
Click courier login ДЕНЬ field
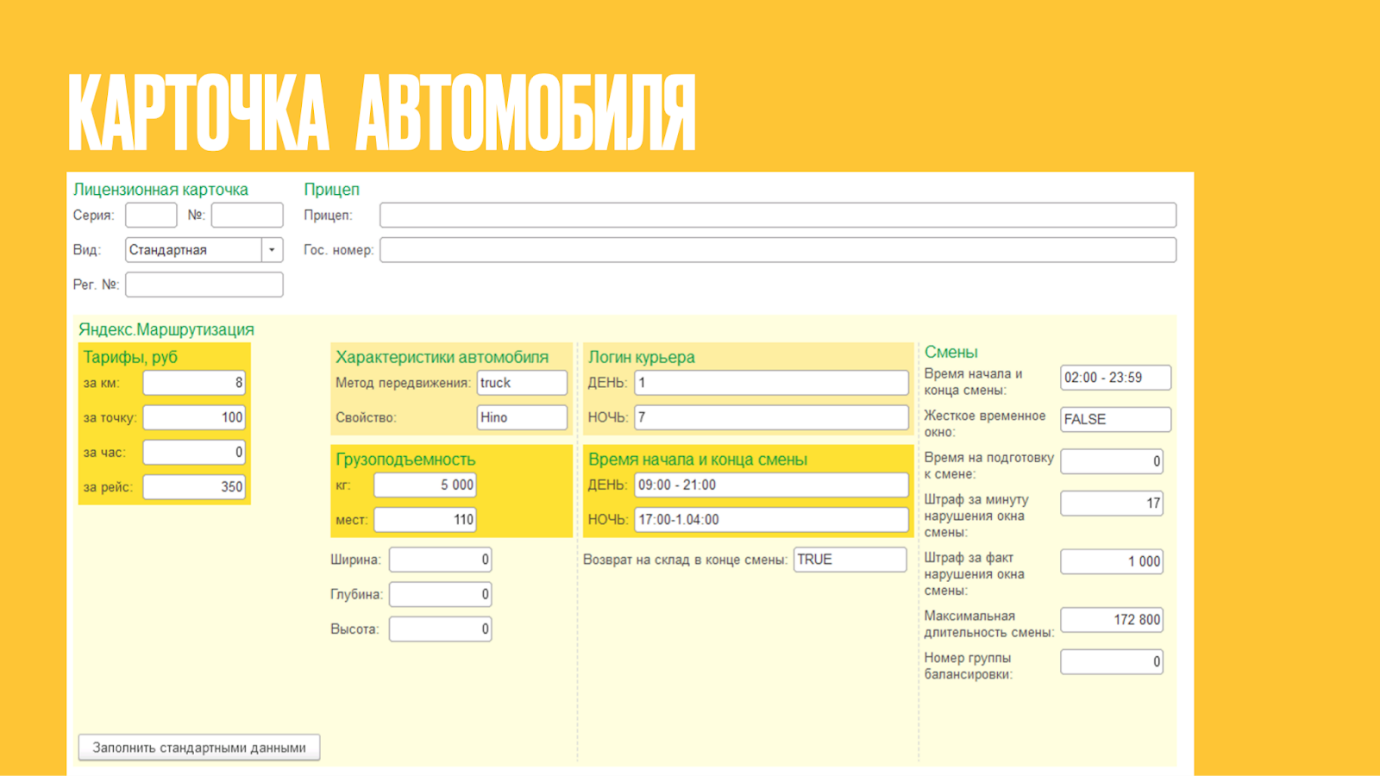click(x=771, y=383)
